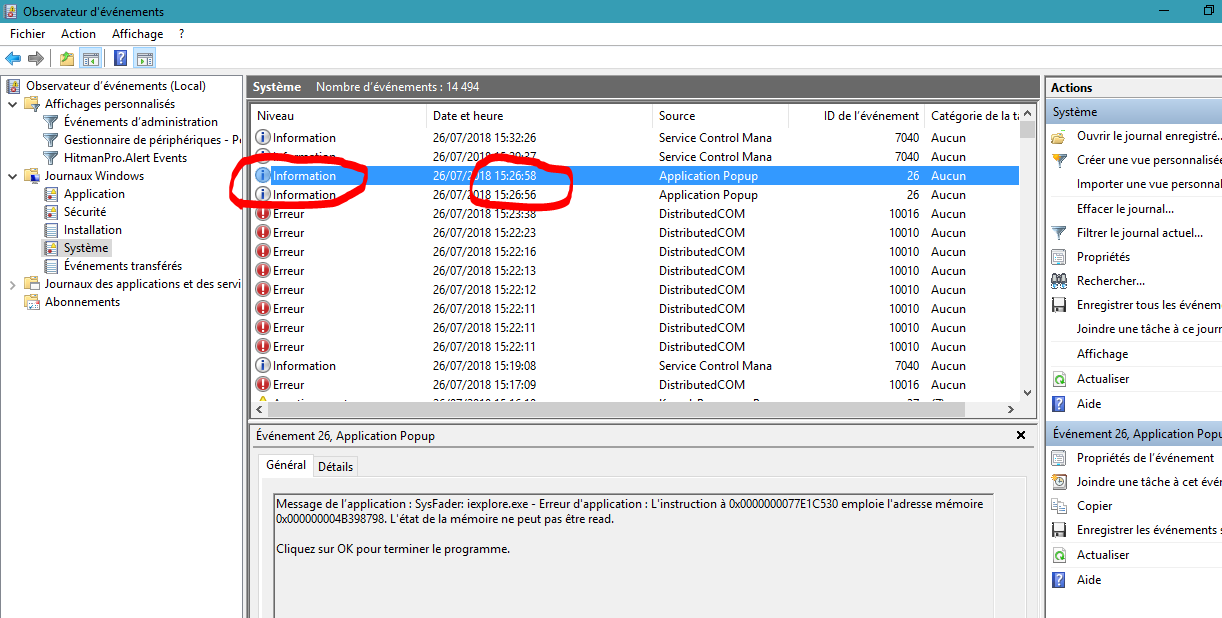1222x618 pixels.
Task: Click the funnel icon beside Créer une vue
Action: (1059, 160)
